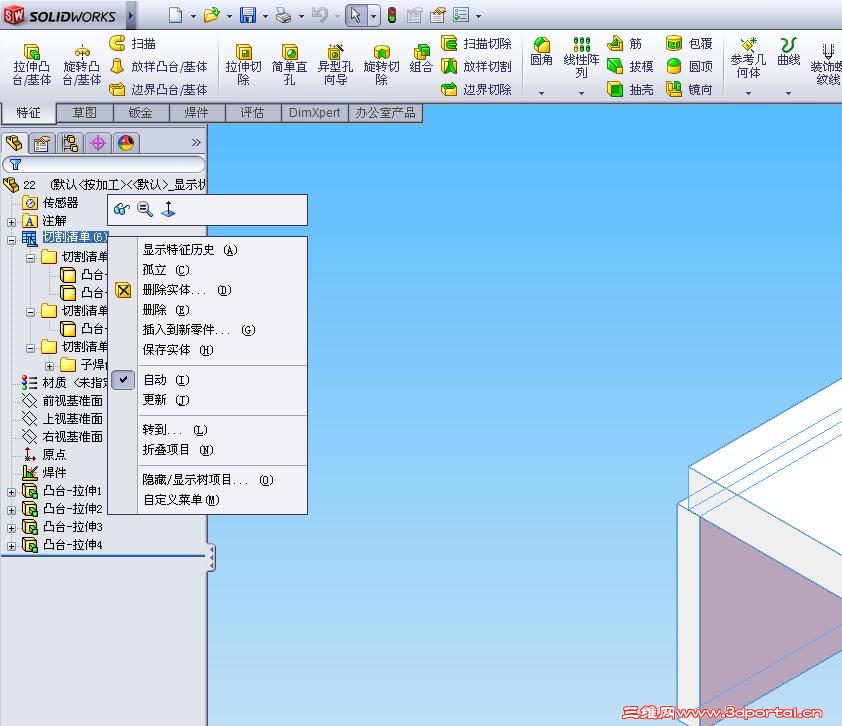Click the 拔模 draft tool
The height and width of the screenshot is (726, 842).
coord(630,67)
